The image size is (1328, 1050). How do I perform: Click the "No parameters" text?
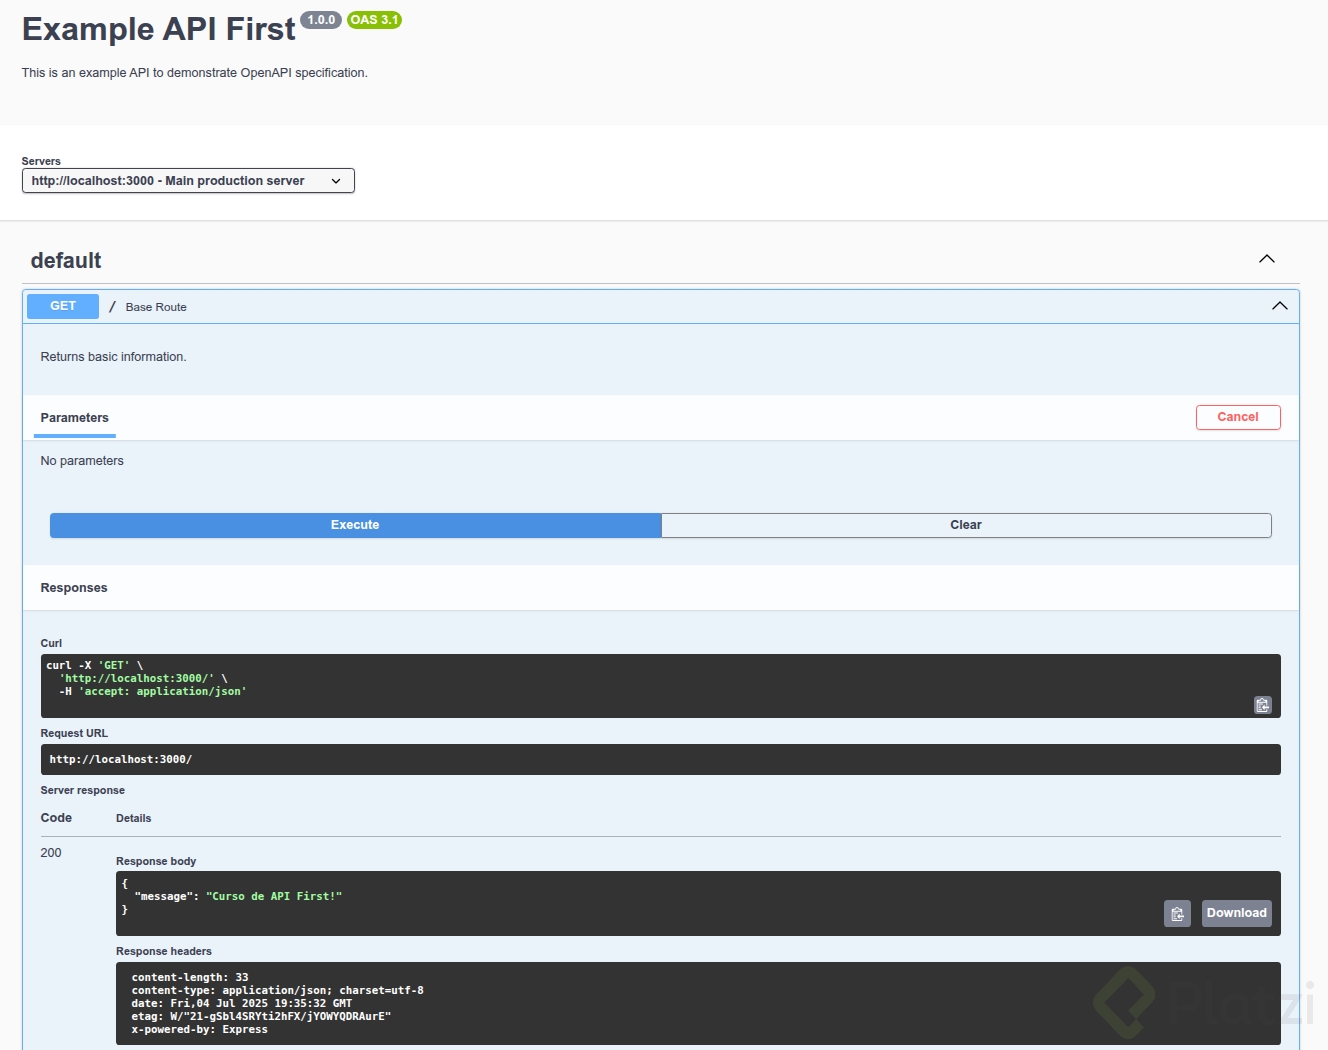82,461
